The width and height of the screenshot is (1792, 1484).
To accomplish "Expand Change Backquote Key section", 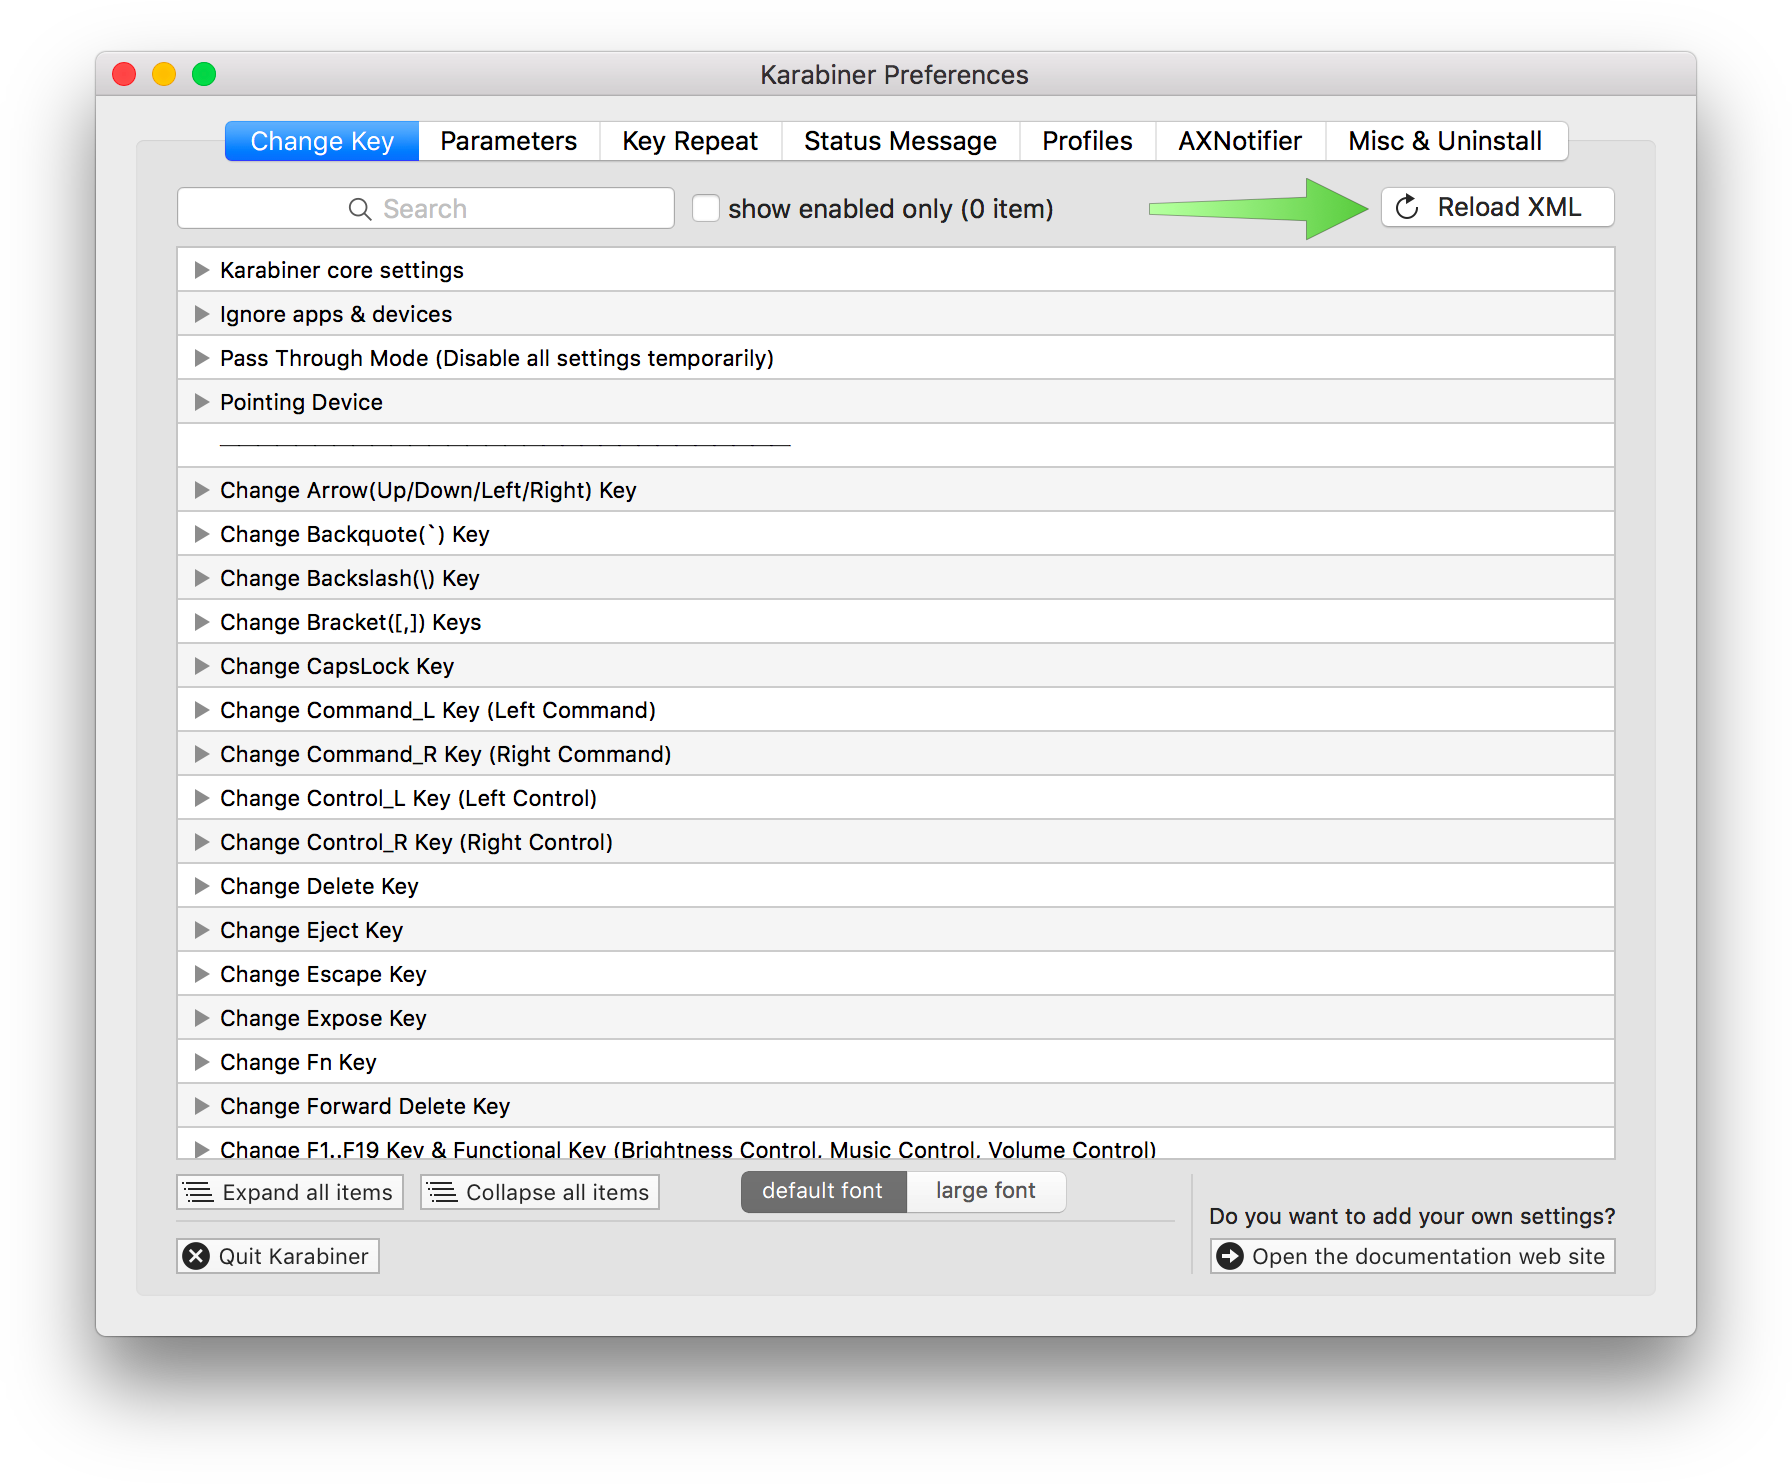I will [x=202, y=534].
